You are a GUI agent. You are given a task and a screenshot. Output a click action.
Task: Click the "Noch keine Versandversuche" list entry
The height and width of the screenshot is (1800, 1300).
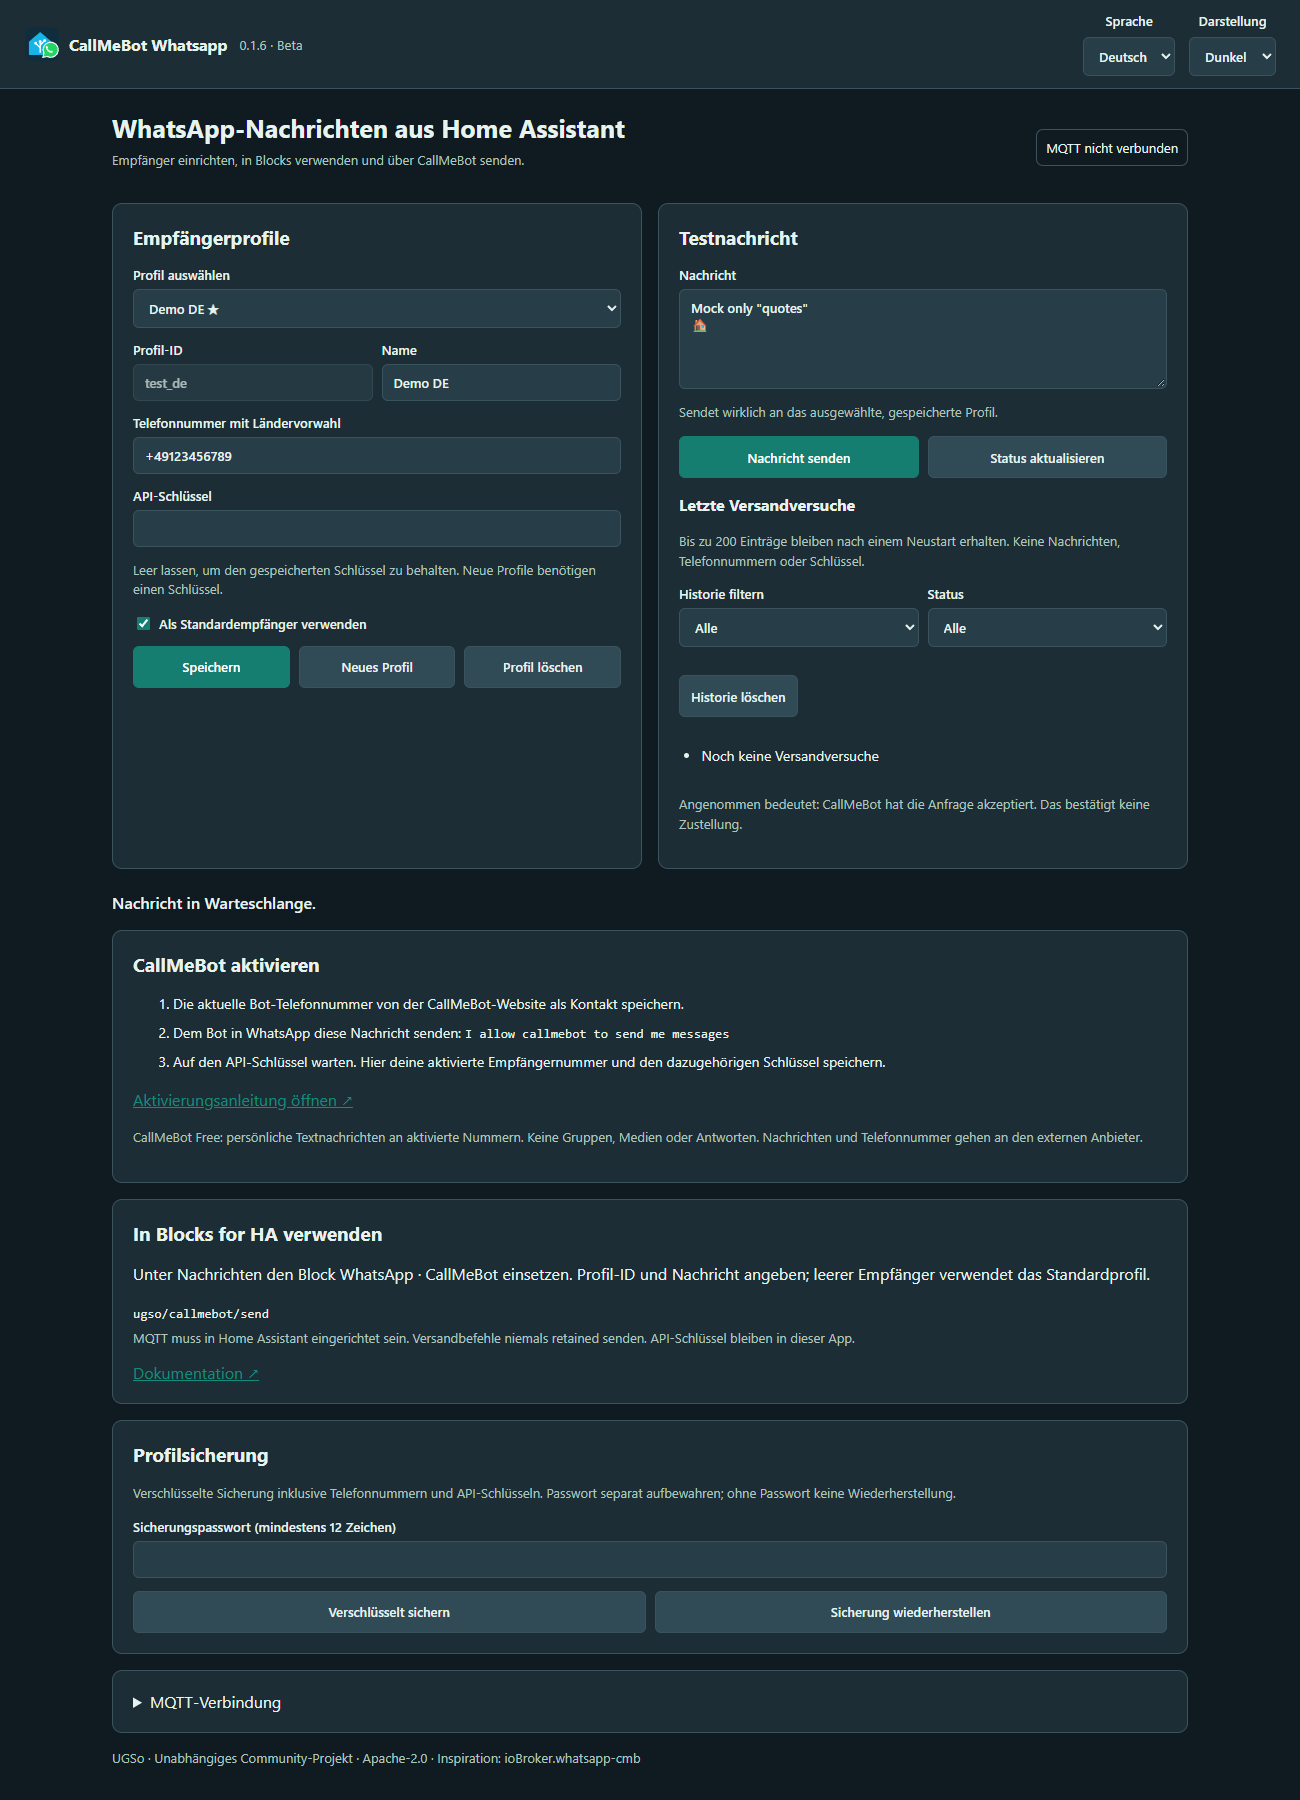pyautogui.click(x=790, y=756)
